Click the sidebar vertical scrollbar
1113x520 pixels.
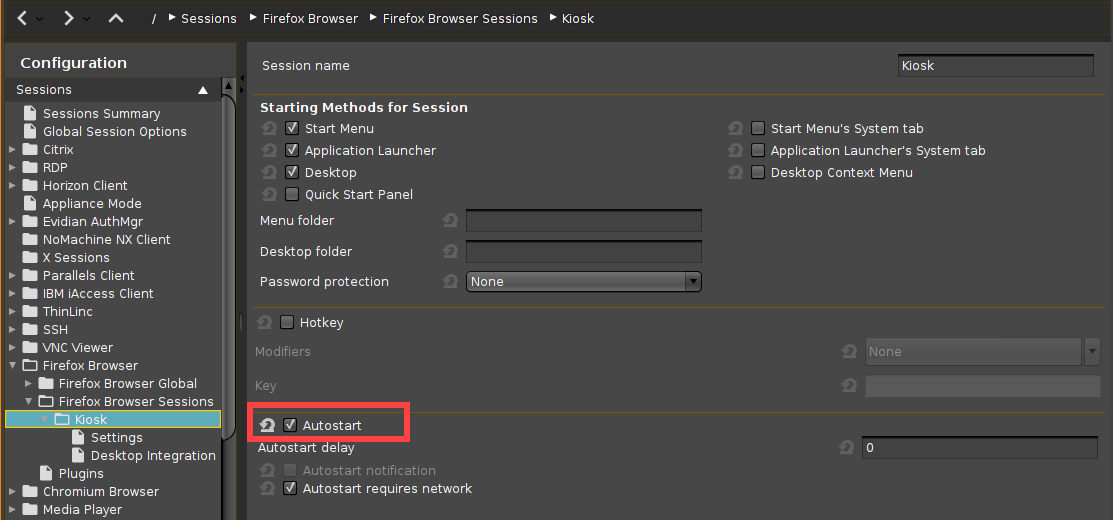coord(229,250)
